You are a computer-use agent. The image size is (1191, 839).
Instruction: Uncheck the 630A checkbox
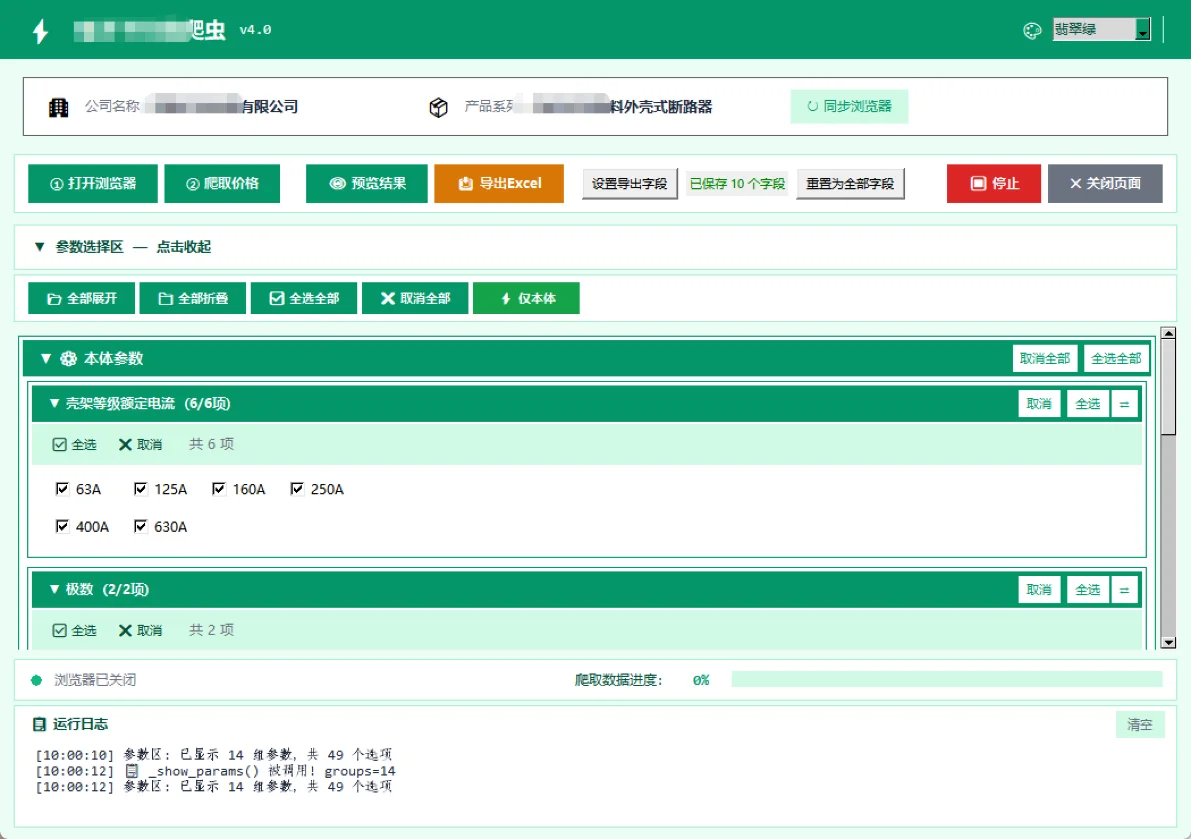click(141, 526)
